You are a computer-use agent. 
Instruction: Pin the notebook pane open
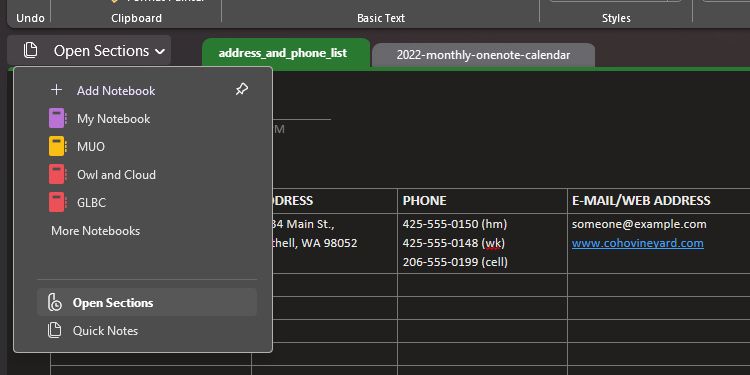pyautogui.click(x=242, y=89)
